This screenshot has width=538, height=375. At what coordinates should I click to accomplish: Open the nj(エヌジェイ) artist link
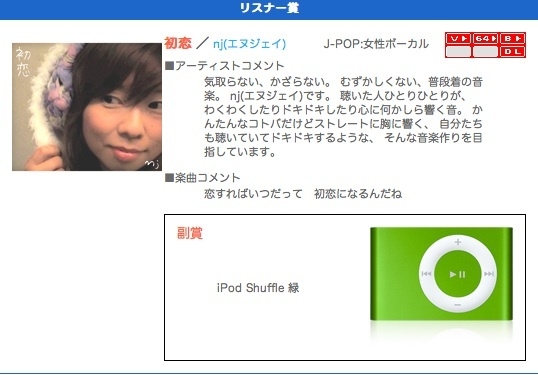pos(249,44)
